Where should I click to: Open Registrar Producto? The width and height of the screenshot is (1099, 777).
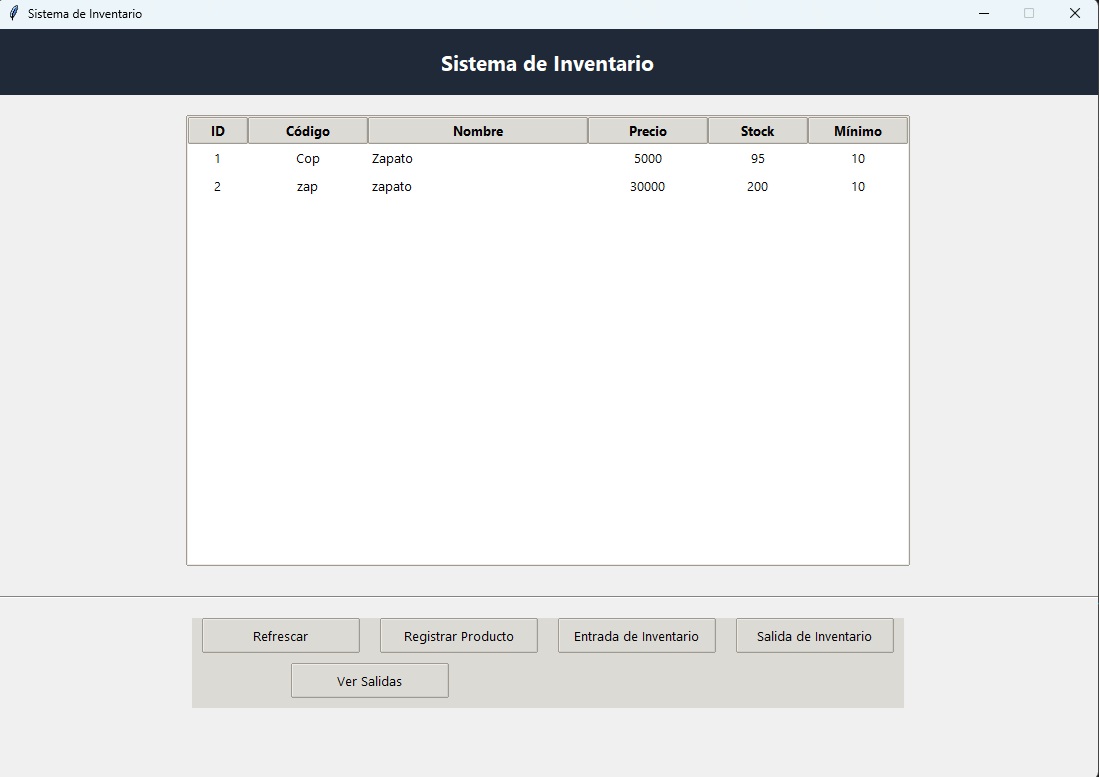coord(458,635)
